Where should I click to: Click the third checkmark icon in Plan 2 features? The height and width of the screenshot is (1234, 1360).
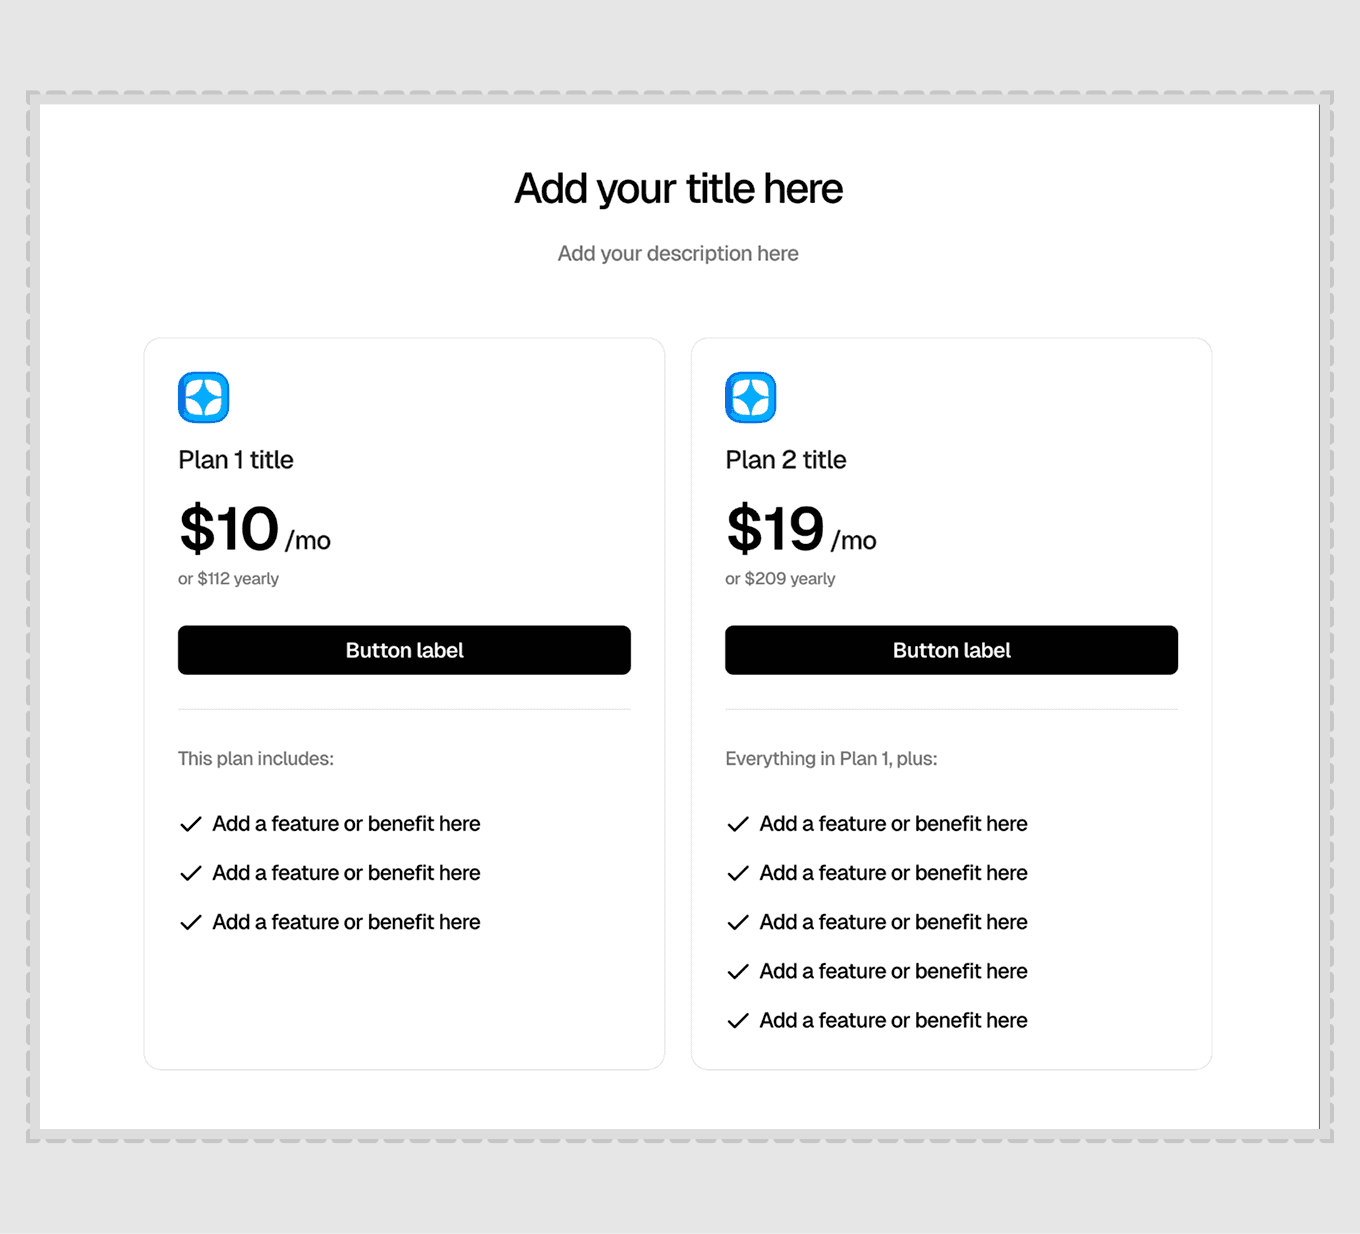(x=738, y=922)
